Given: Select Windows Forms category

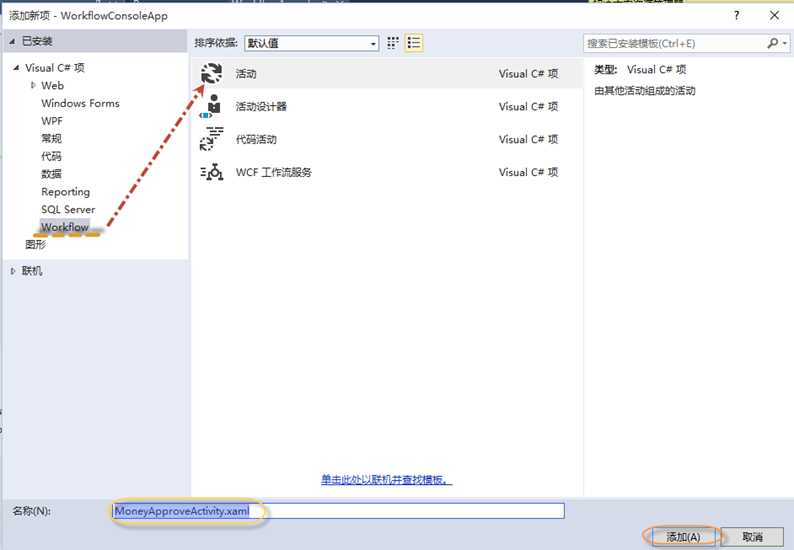Looking at the screenshot, I should (80, 103).
